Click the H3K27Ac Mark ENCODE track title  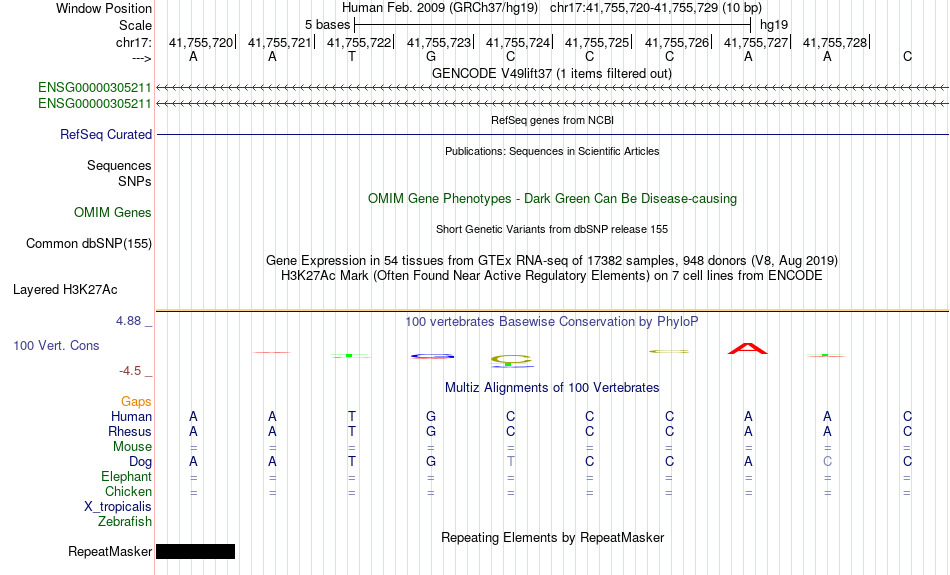[x=552, y=276]
